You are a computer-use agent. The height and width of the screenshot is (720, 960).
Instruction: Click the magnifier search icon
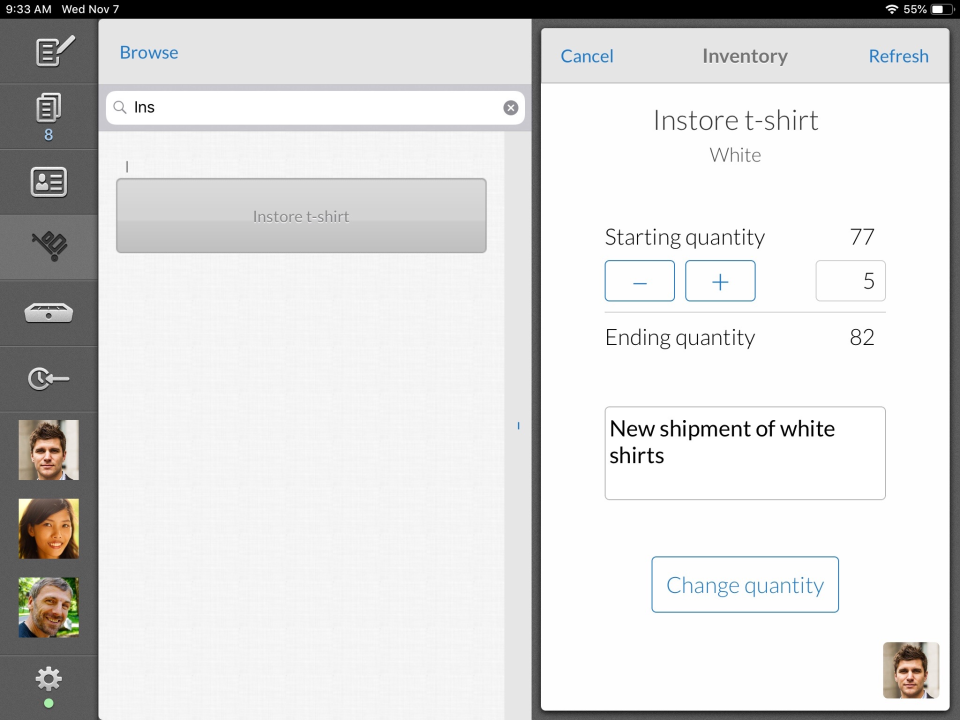(120, 108)
